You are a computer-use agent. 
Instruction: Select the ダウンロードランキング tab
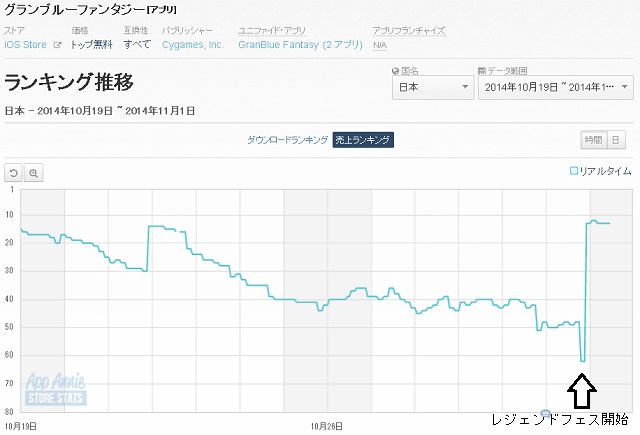[287, 140]
